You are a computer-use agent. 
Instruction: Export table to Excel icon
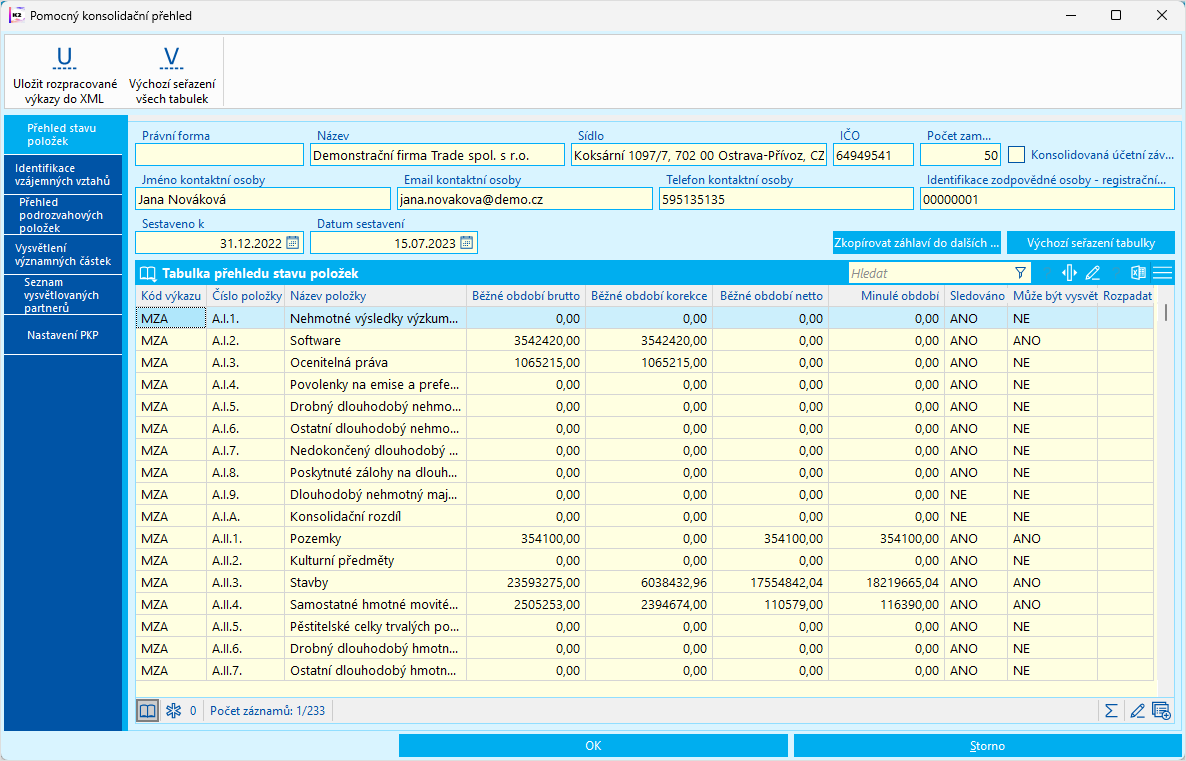pyautogui.click(x=1138, y=273)
